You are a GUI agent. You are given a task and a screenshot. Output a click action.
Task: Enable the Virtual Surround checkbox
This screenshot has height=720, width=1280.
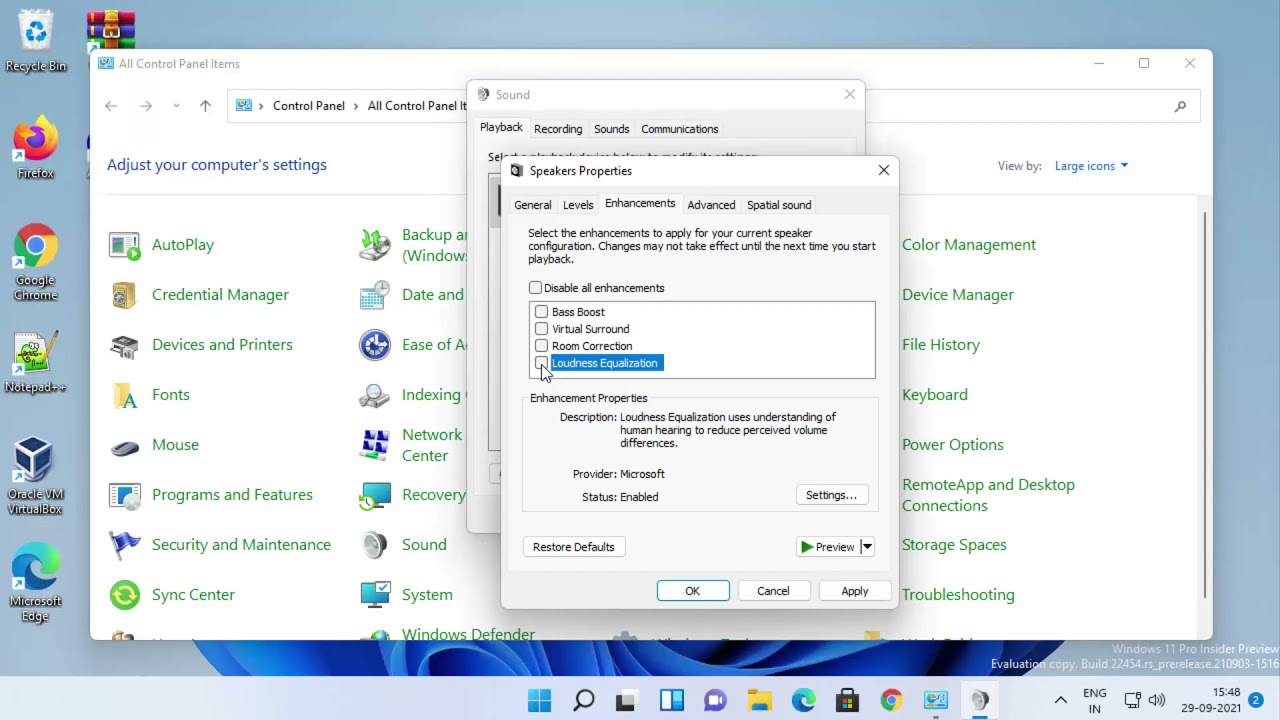[x=541, y=329]
